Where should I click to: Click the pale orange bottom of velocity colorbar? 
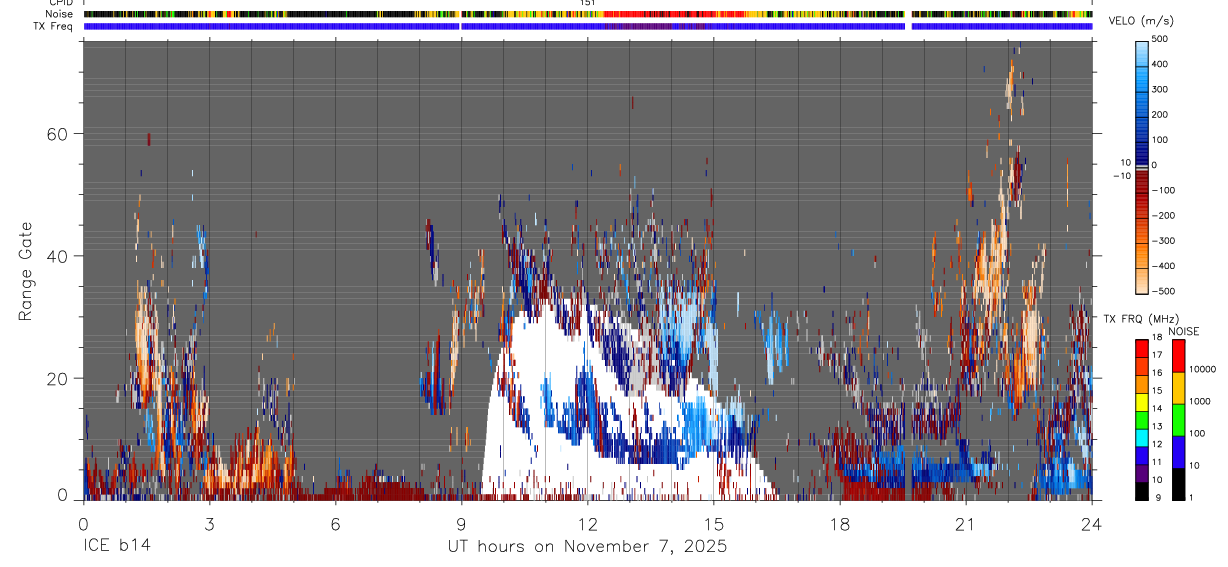[x=1141, y=280]
